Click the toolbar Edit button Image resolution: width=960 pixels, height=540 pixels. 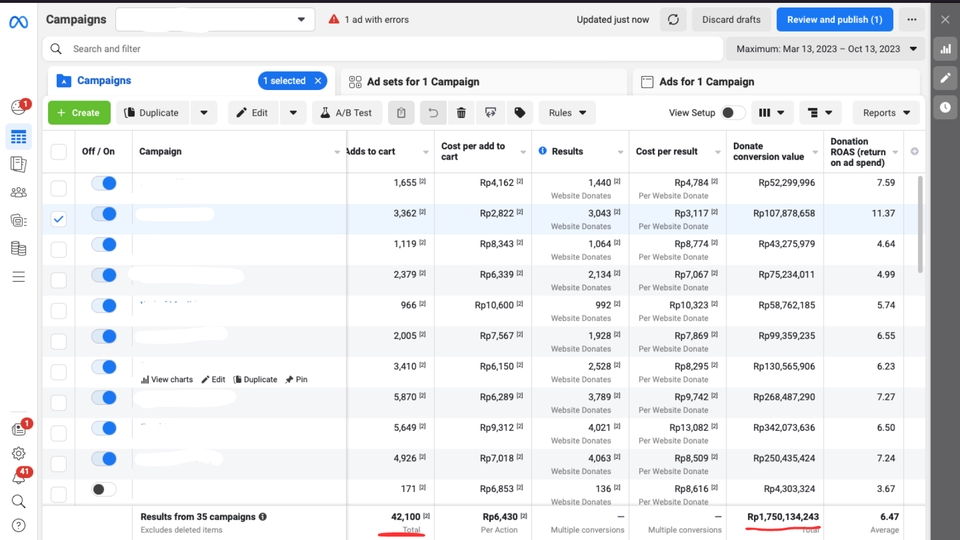click(x=253, y=113)
